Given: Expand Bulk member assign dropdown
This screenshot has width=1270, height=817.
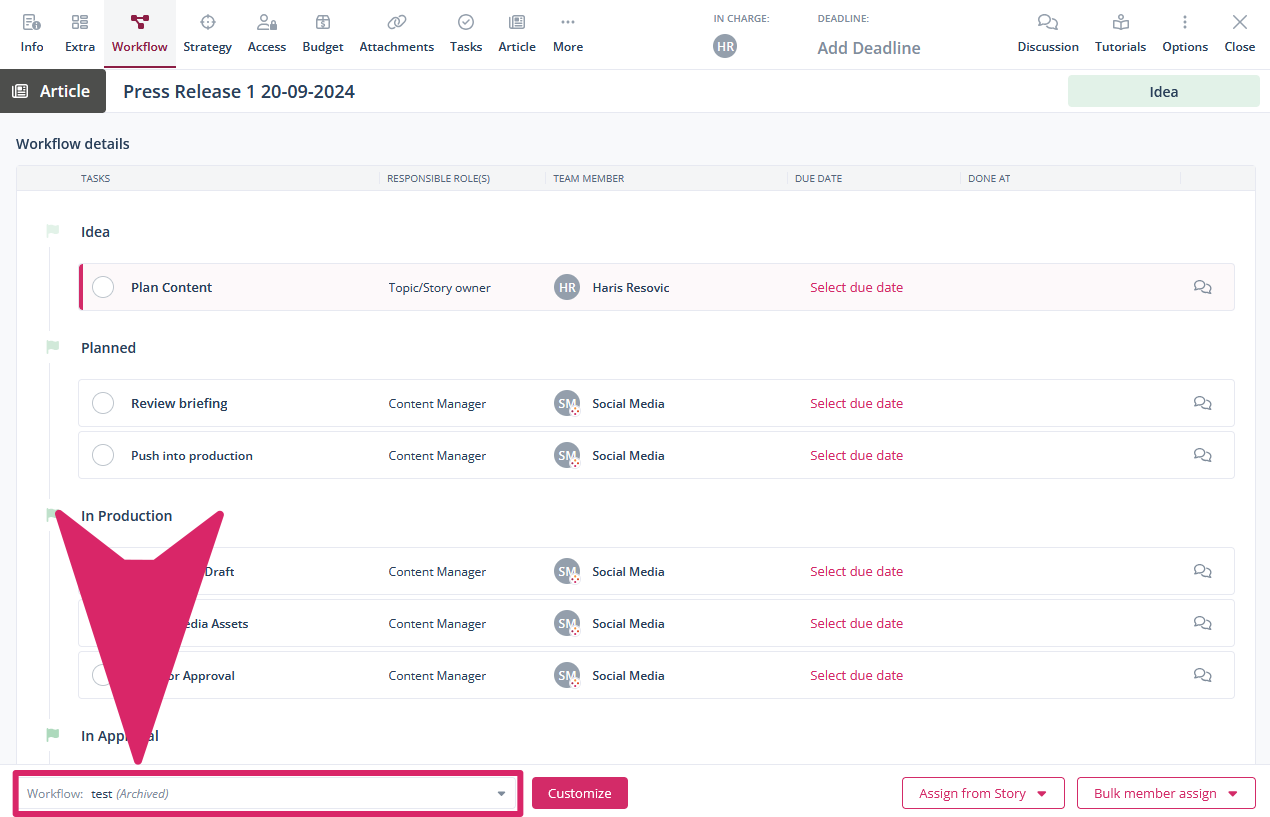Looking at the screenshot, I should point(1166,793).
